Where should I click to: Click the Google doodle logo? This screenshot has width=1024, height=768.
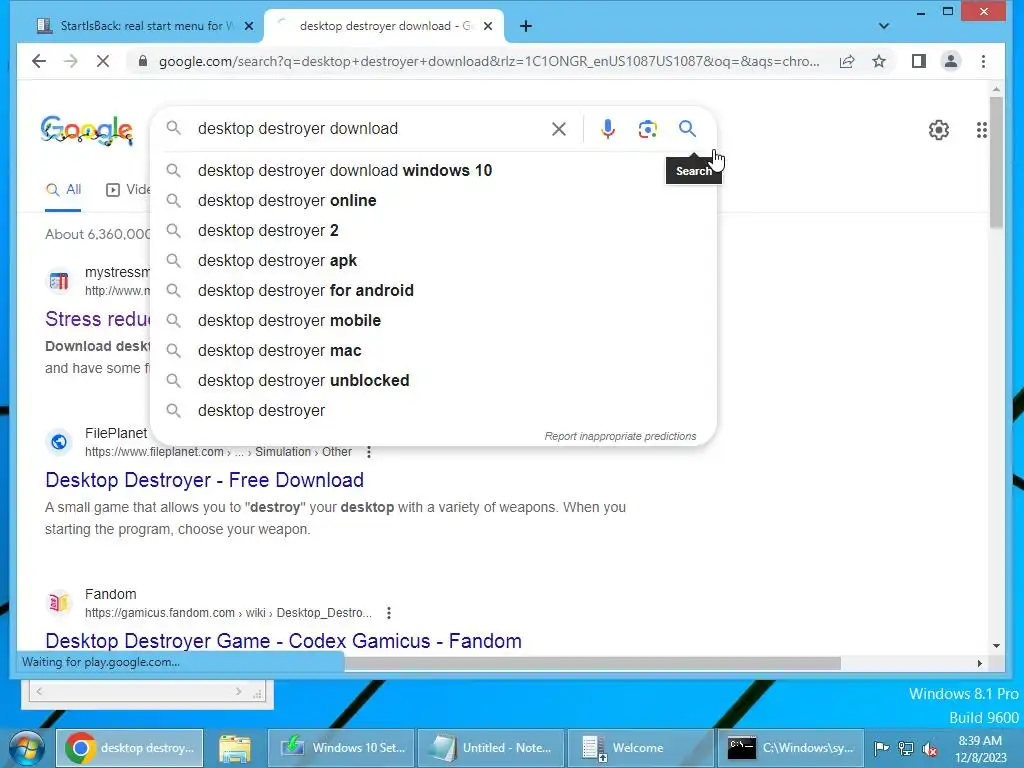coord(87,130)
